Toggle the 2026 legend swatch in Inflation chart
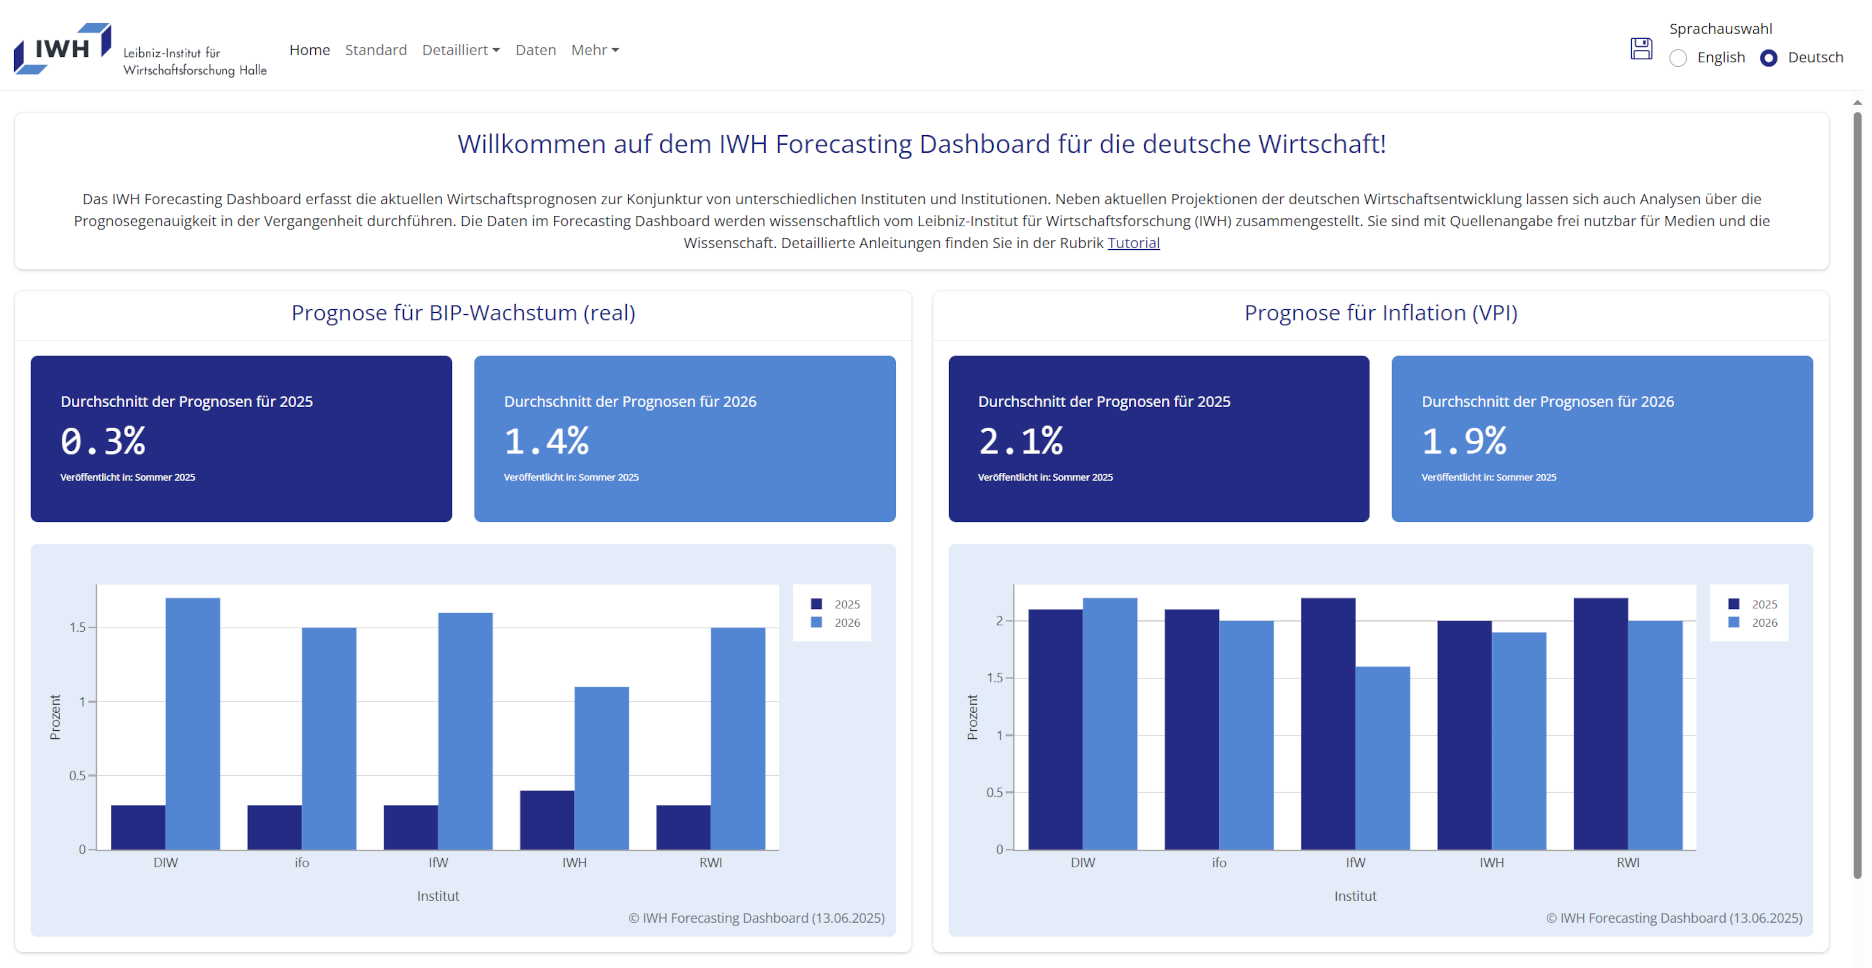 1734,623
